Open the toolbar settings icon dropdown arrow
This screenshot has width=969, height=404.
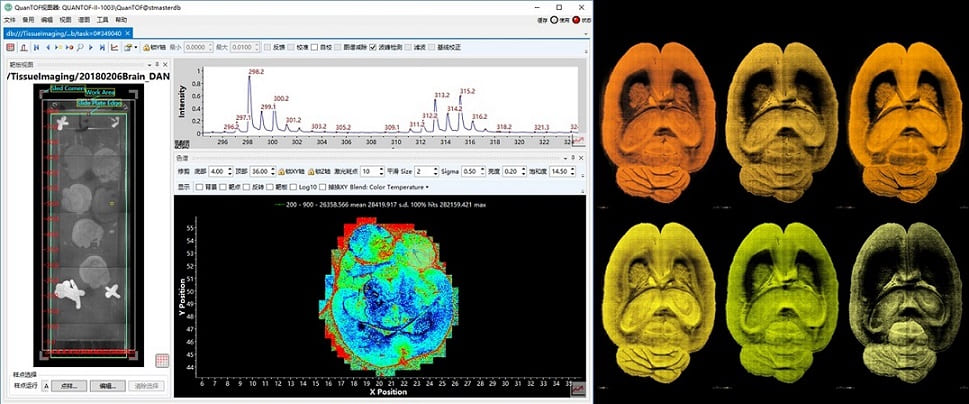click(x=135, y=48)
